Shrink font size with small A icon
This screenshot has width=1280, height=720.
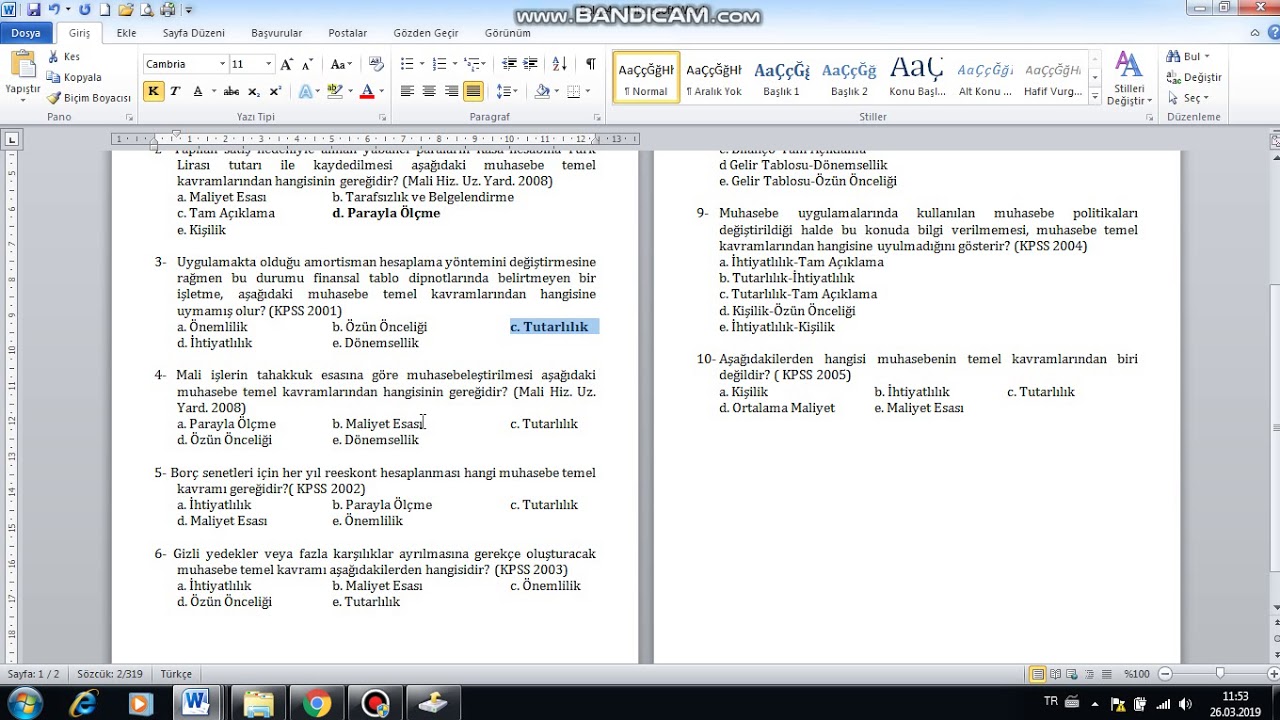(307, 64)
